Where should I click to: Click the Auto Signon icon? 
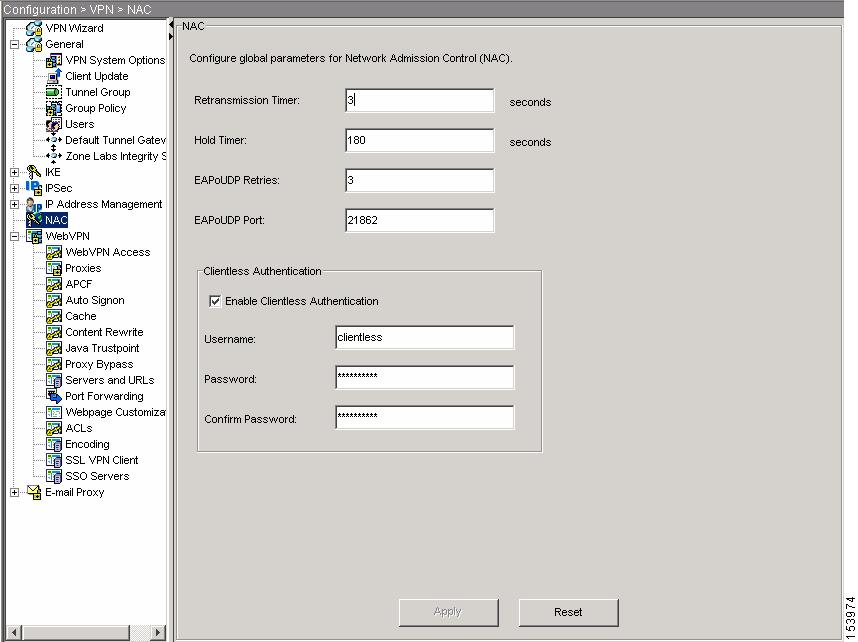tap(54, 300)
